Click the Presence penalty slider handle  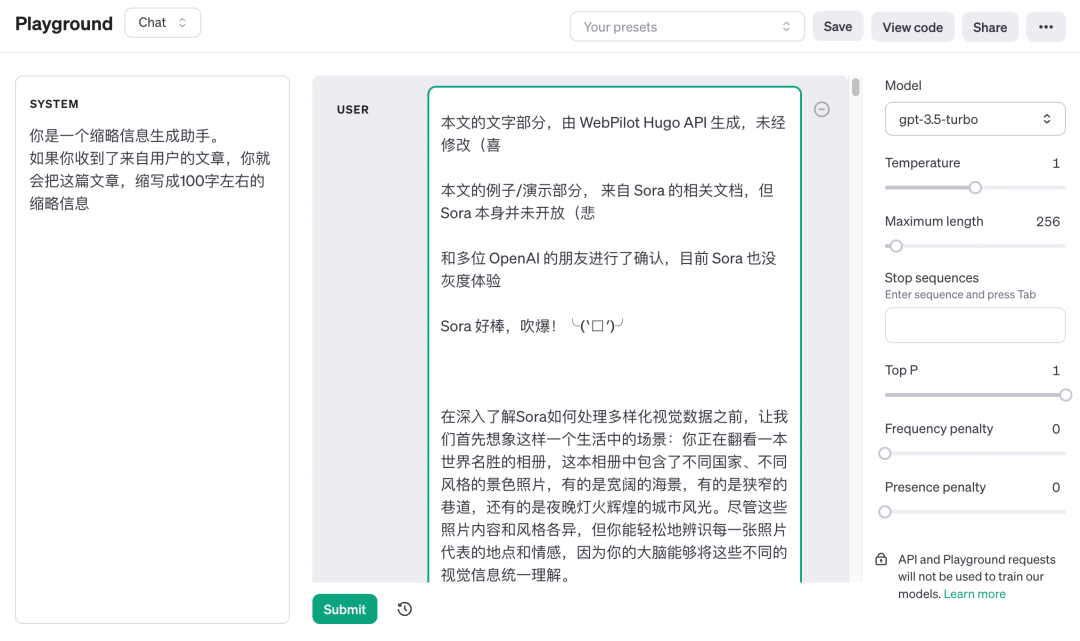point(885,512)
